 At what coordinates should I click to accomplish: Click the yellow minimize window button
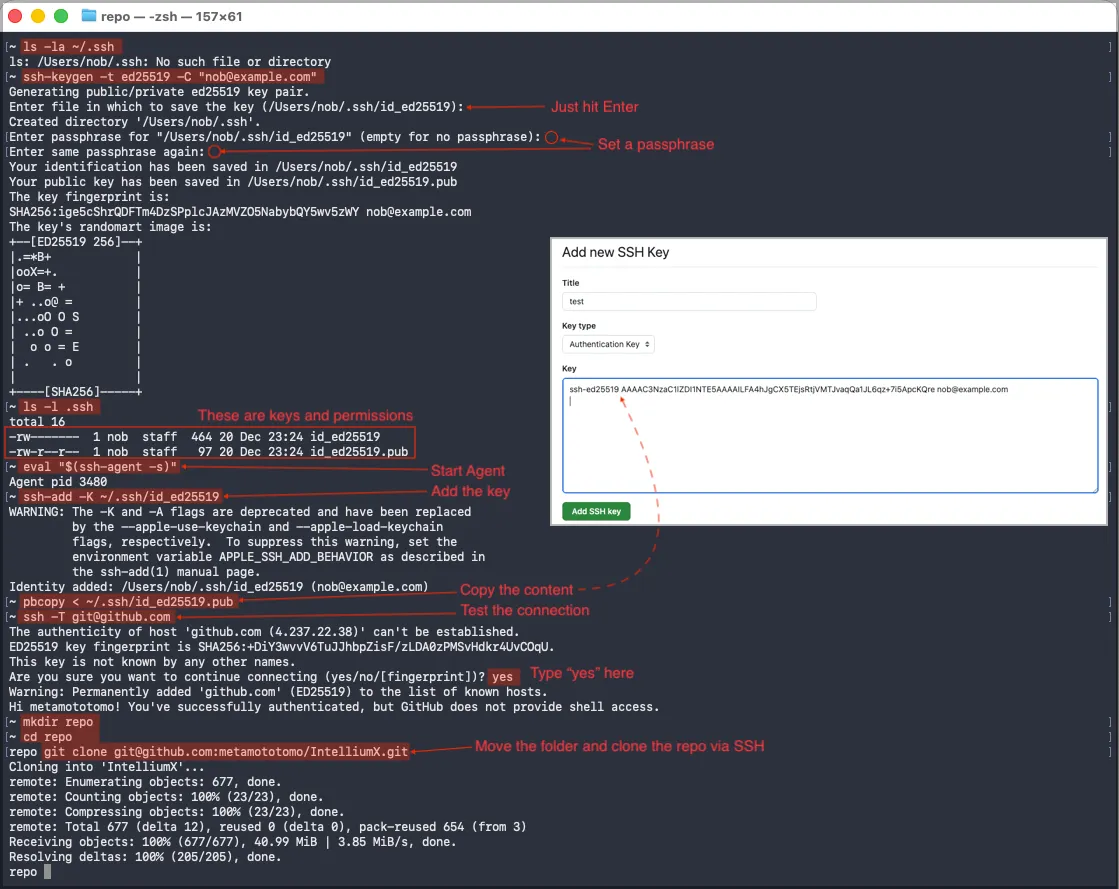coord(38,16)
